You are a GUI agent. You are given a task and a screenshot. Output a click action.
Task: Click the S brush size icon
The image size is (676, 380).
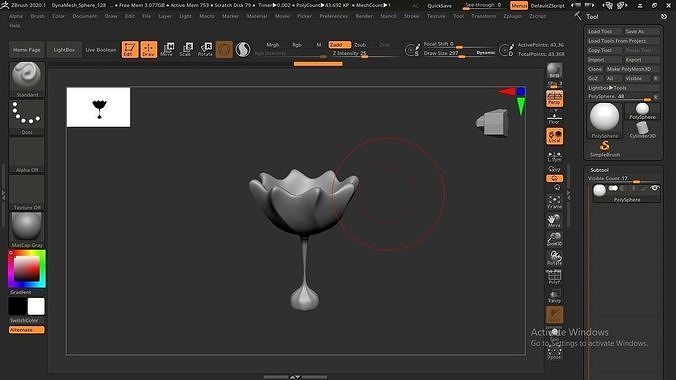click(x=412, y=50)
